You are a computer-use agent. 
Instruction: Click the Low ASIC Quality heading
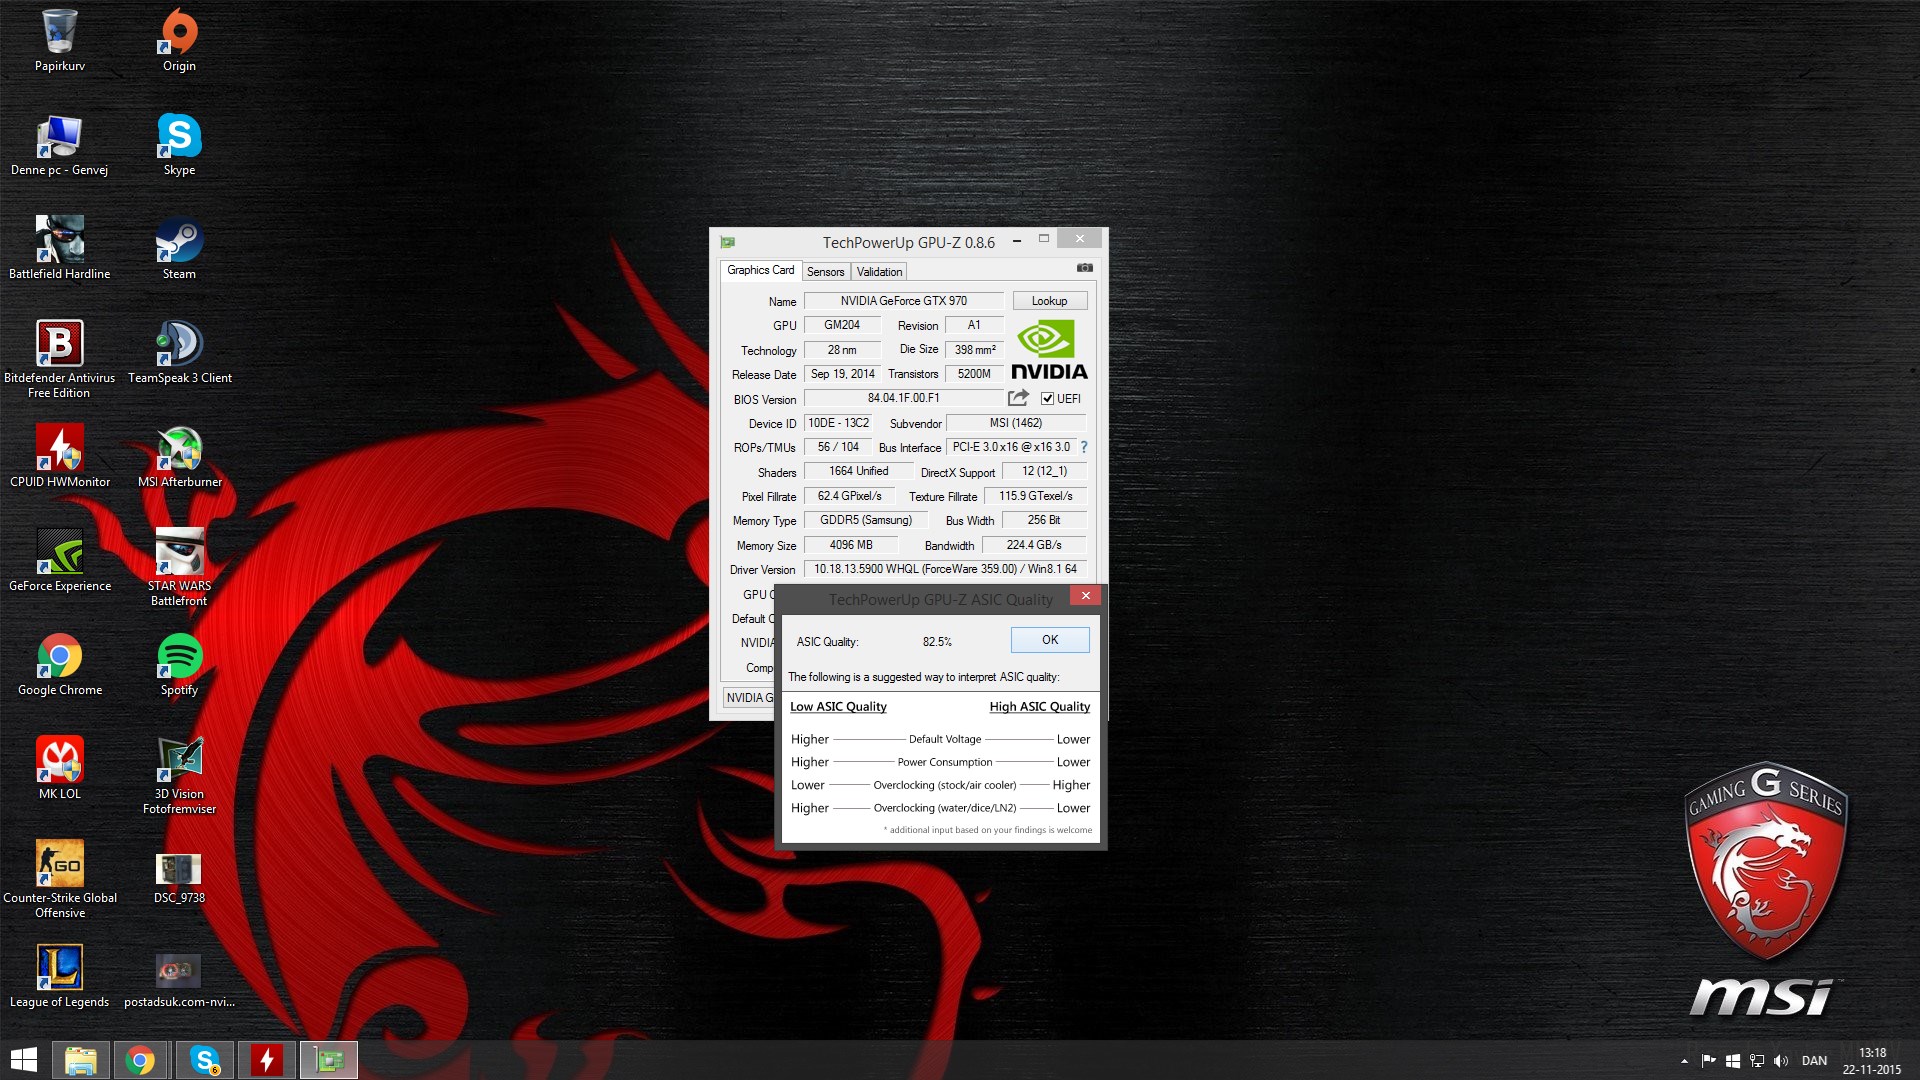[838, 706]
